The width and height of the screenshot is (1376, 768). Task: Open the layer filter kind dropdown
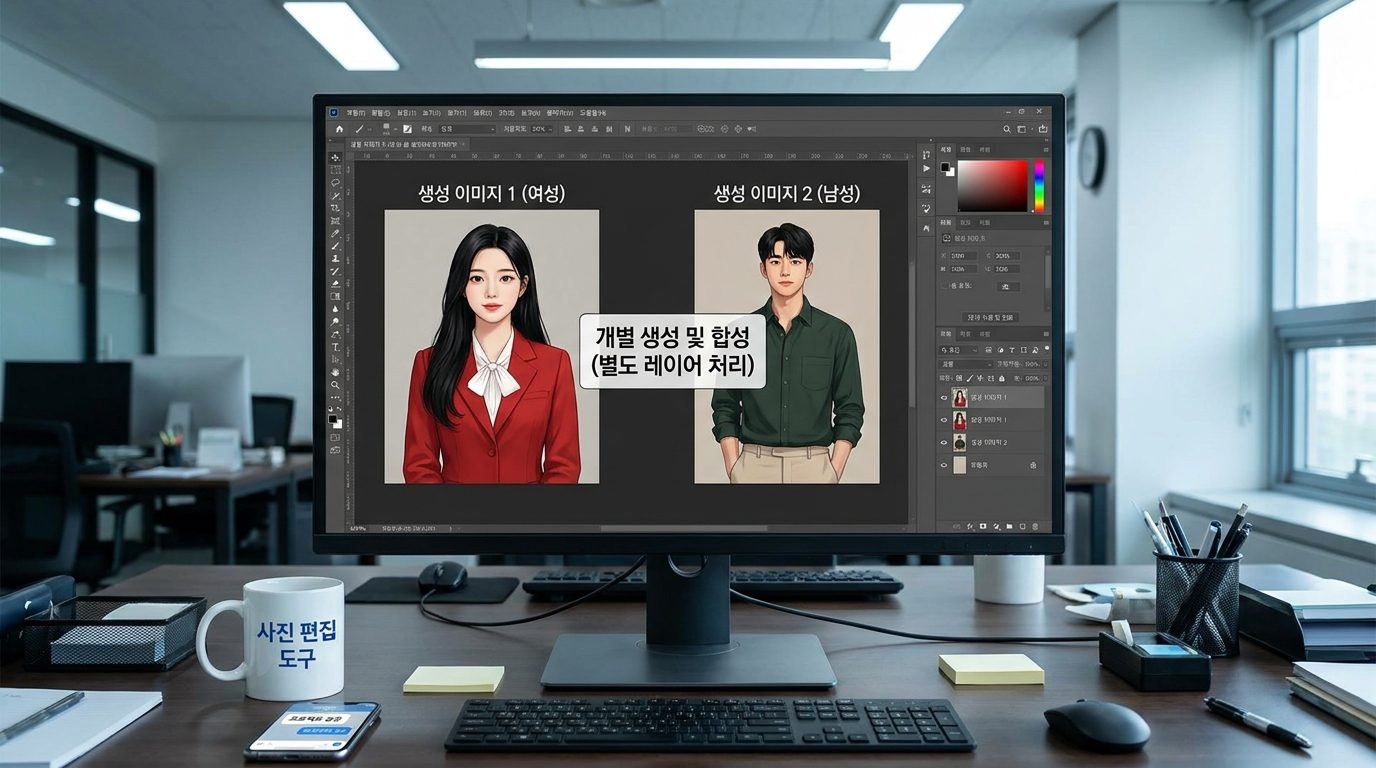958,350
